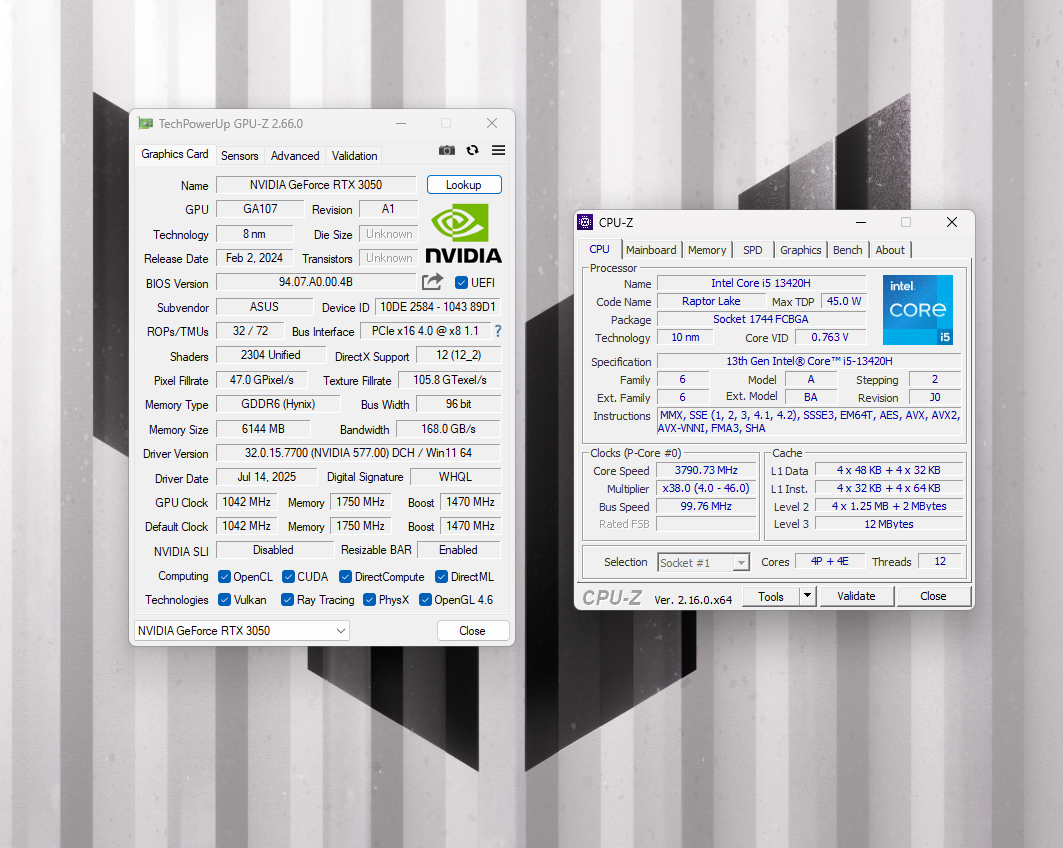Minimize the GPU-Z window

pyautogui.click(x=401, y=123)
